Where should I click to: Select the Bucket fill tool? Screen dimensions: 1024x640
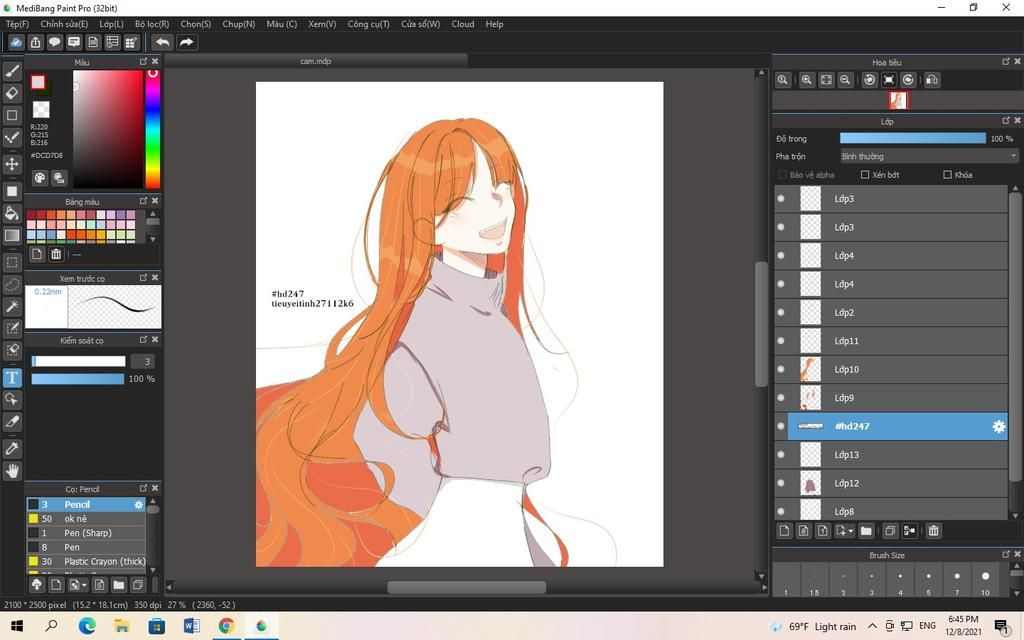[x=12, y=213]
